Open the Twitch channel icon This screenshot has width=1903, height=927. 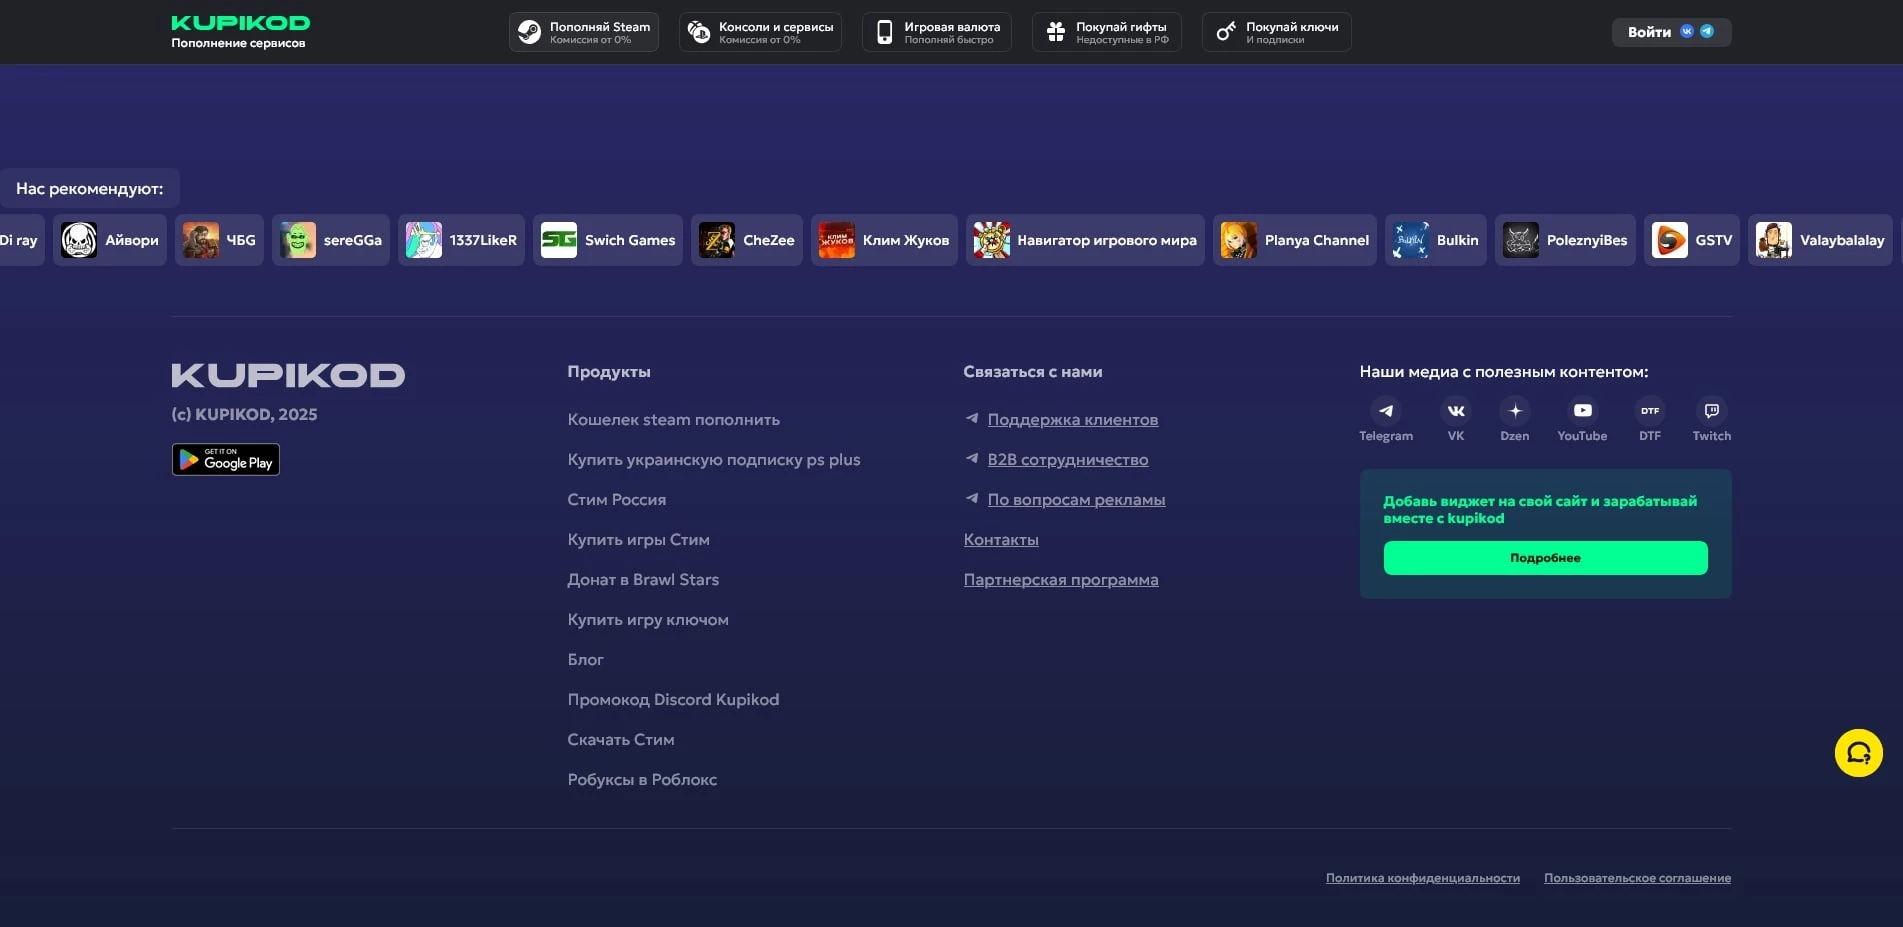(x=1711, y=411)
